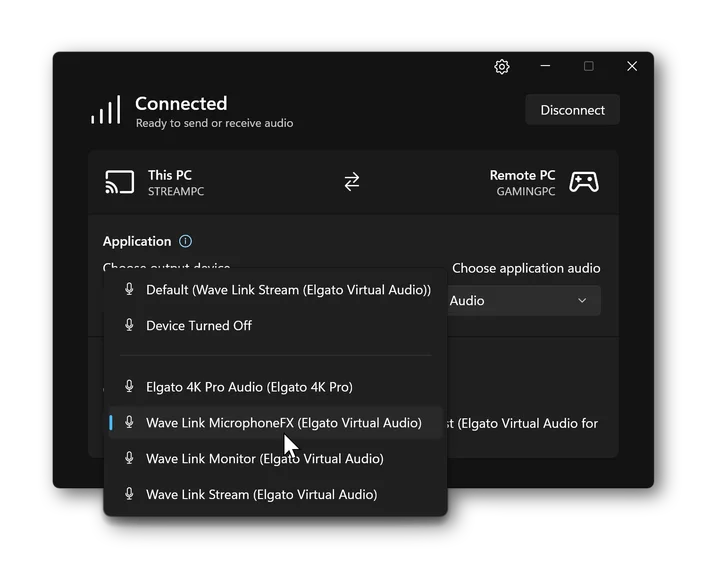Expand the application audio dropdown
702x583 pixels.
click(524, 300)
